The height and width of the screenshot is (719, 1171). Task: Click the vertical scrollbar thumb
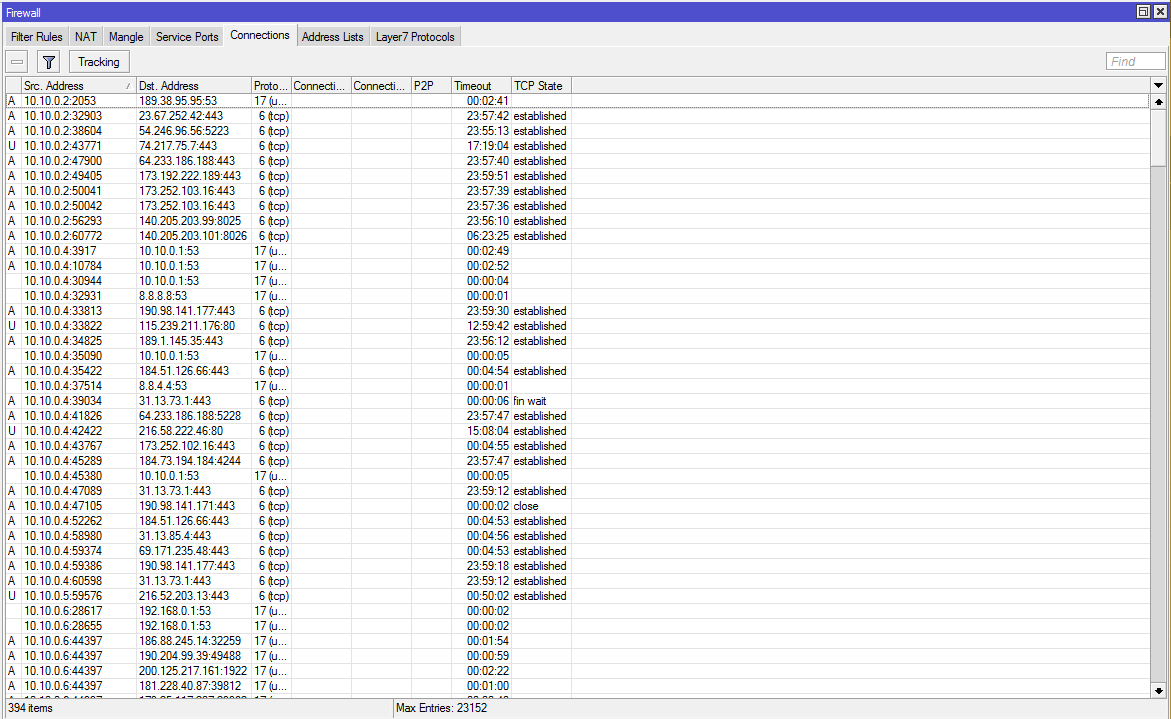pyautogui.click(x=1158, y=137)
